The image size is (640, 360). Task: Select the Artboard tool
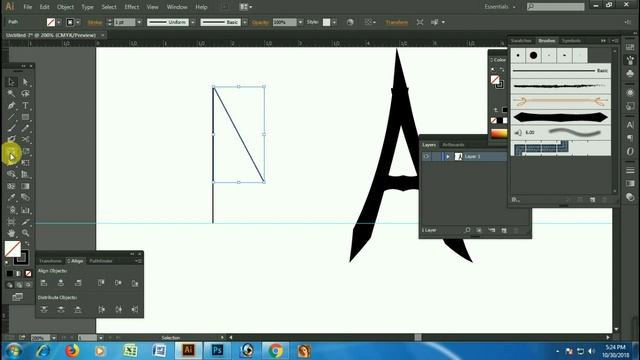[x=11, y=222]
